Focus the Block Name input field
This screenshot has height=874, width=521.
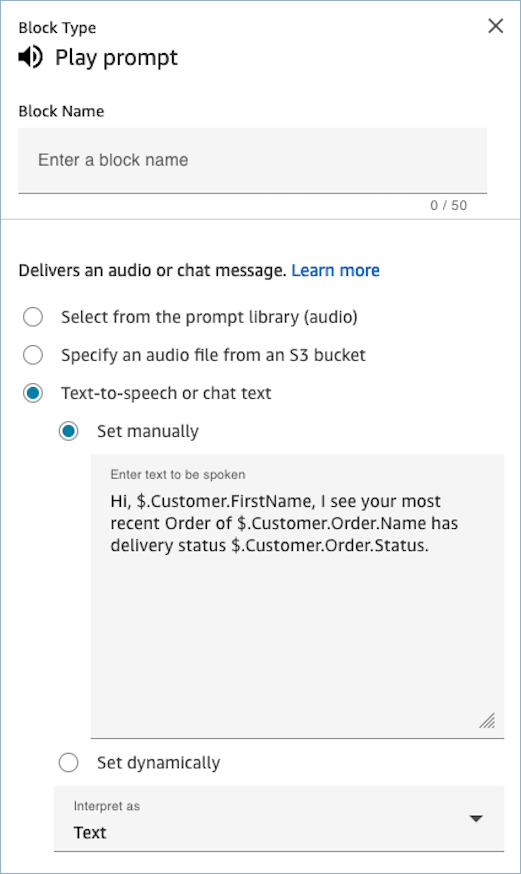point(252,161)
